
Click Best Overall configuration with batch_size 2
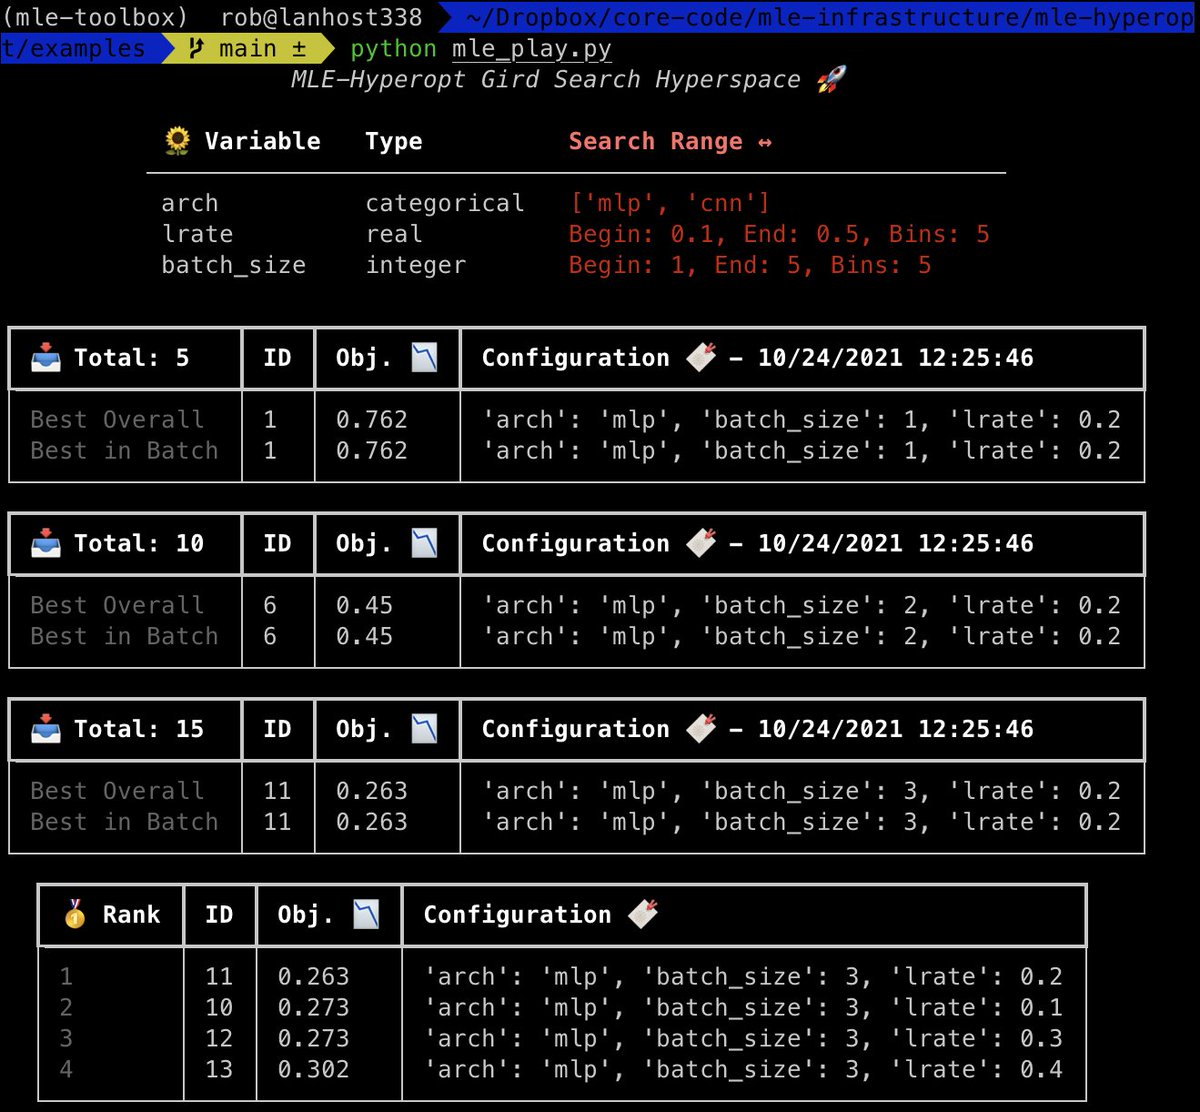pos(801,605)
